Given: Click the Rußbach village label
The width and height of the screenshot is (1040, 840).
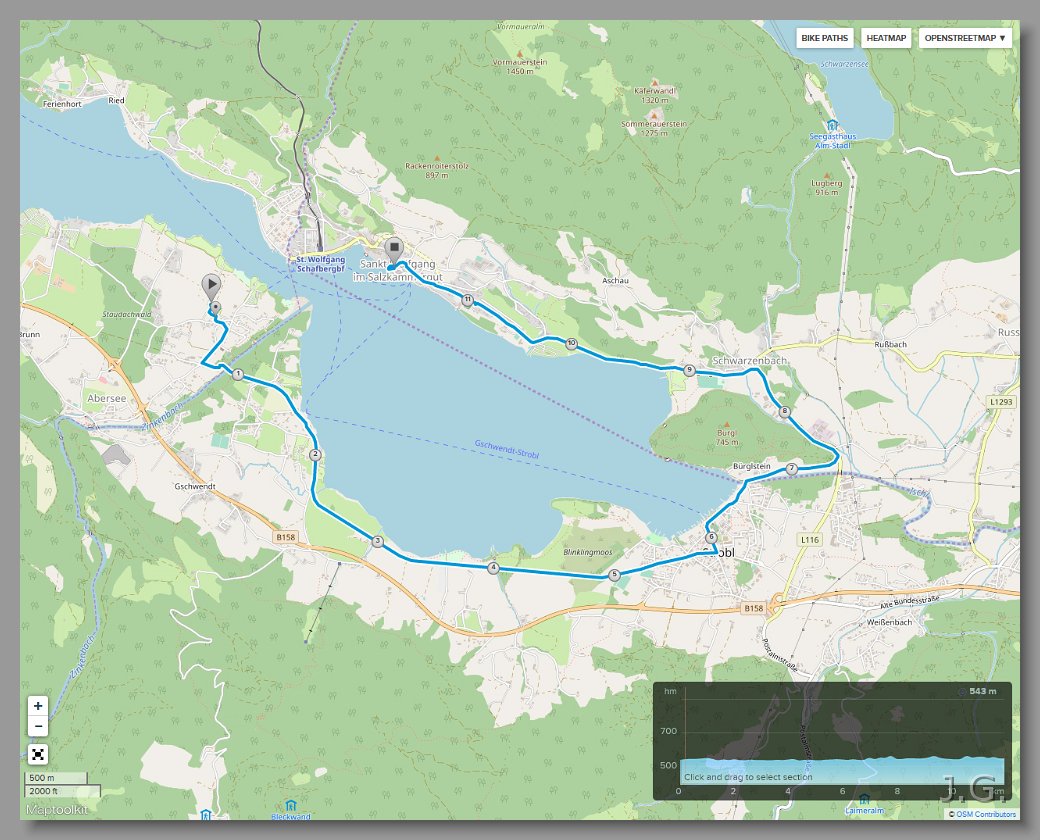Looking at the screenshot, I should [890, 344].
